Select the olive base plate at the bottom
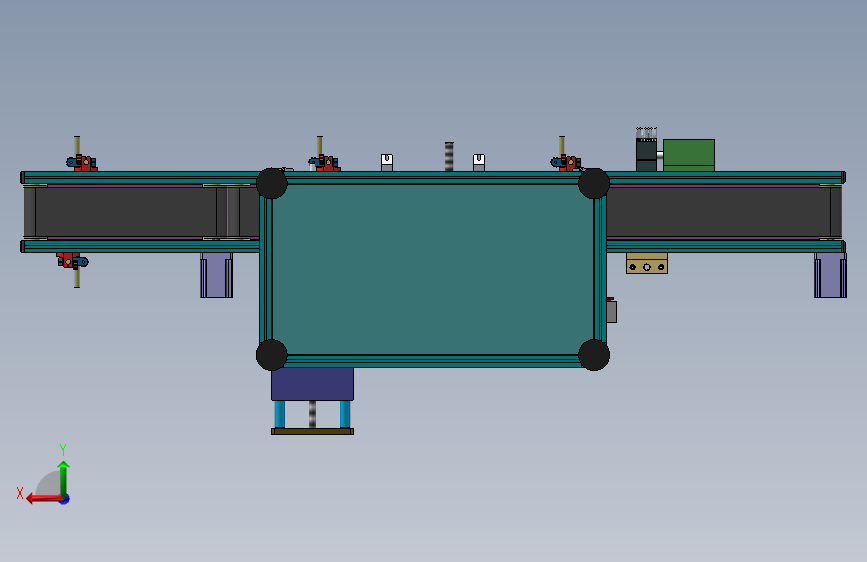Screen dimensions: 867x562 pyautogui.click(x=312, y=431)
